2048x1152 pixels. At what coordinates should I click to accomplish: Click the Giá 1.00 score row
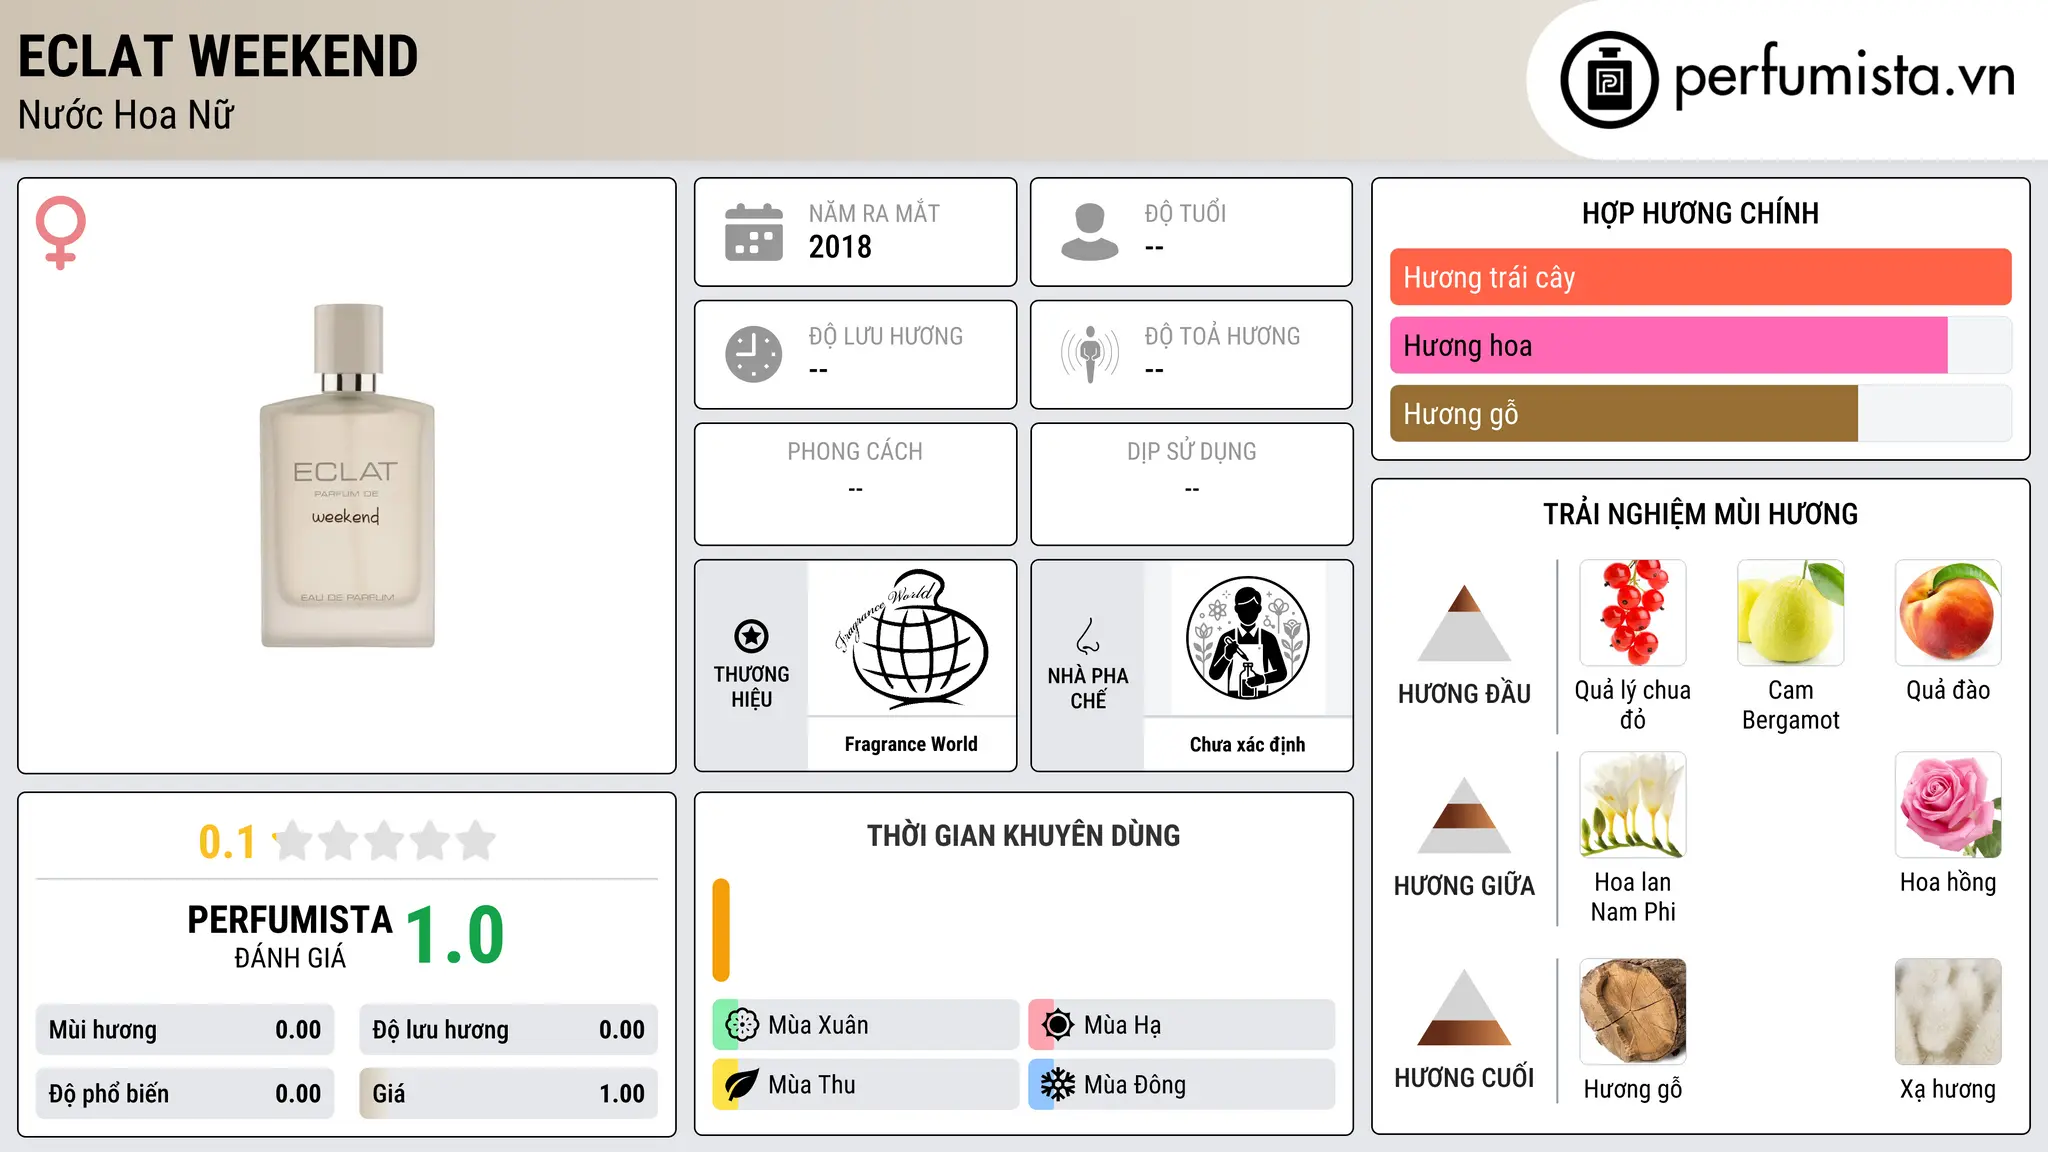(x=509, y=1094)
